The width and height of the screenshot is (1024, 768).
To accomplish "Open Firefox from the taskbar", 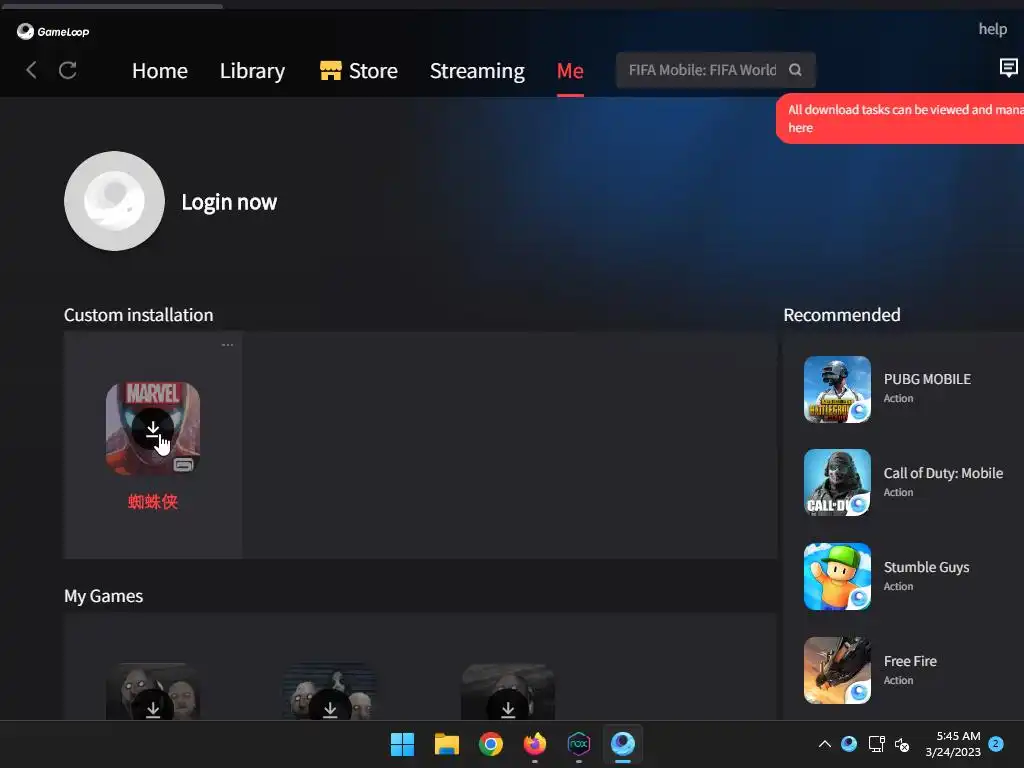I will click(x=535, y=744).
